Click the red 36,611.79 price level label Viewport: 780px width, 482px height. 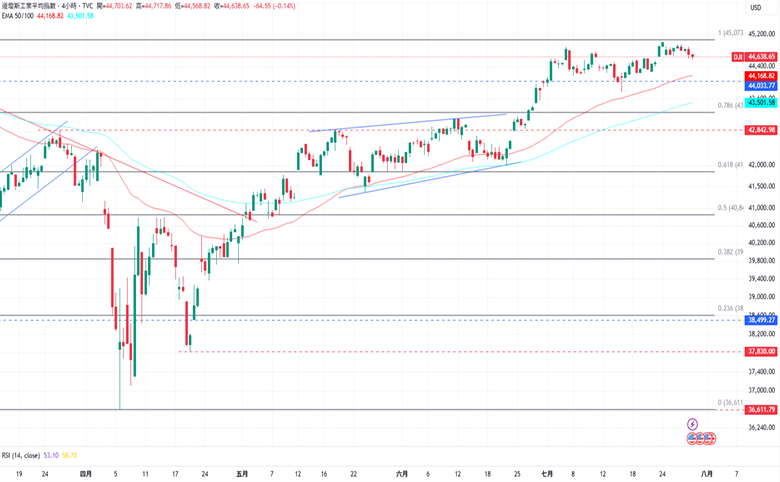(761, 409)
